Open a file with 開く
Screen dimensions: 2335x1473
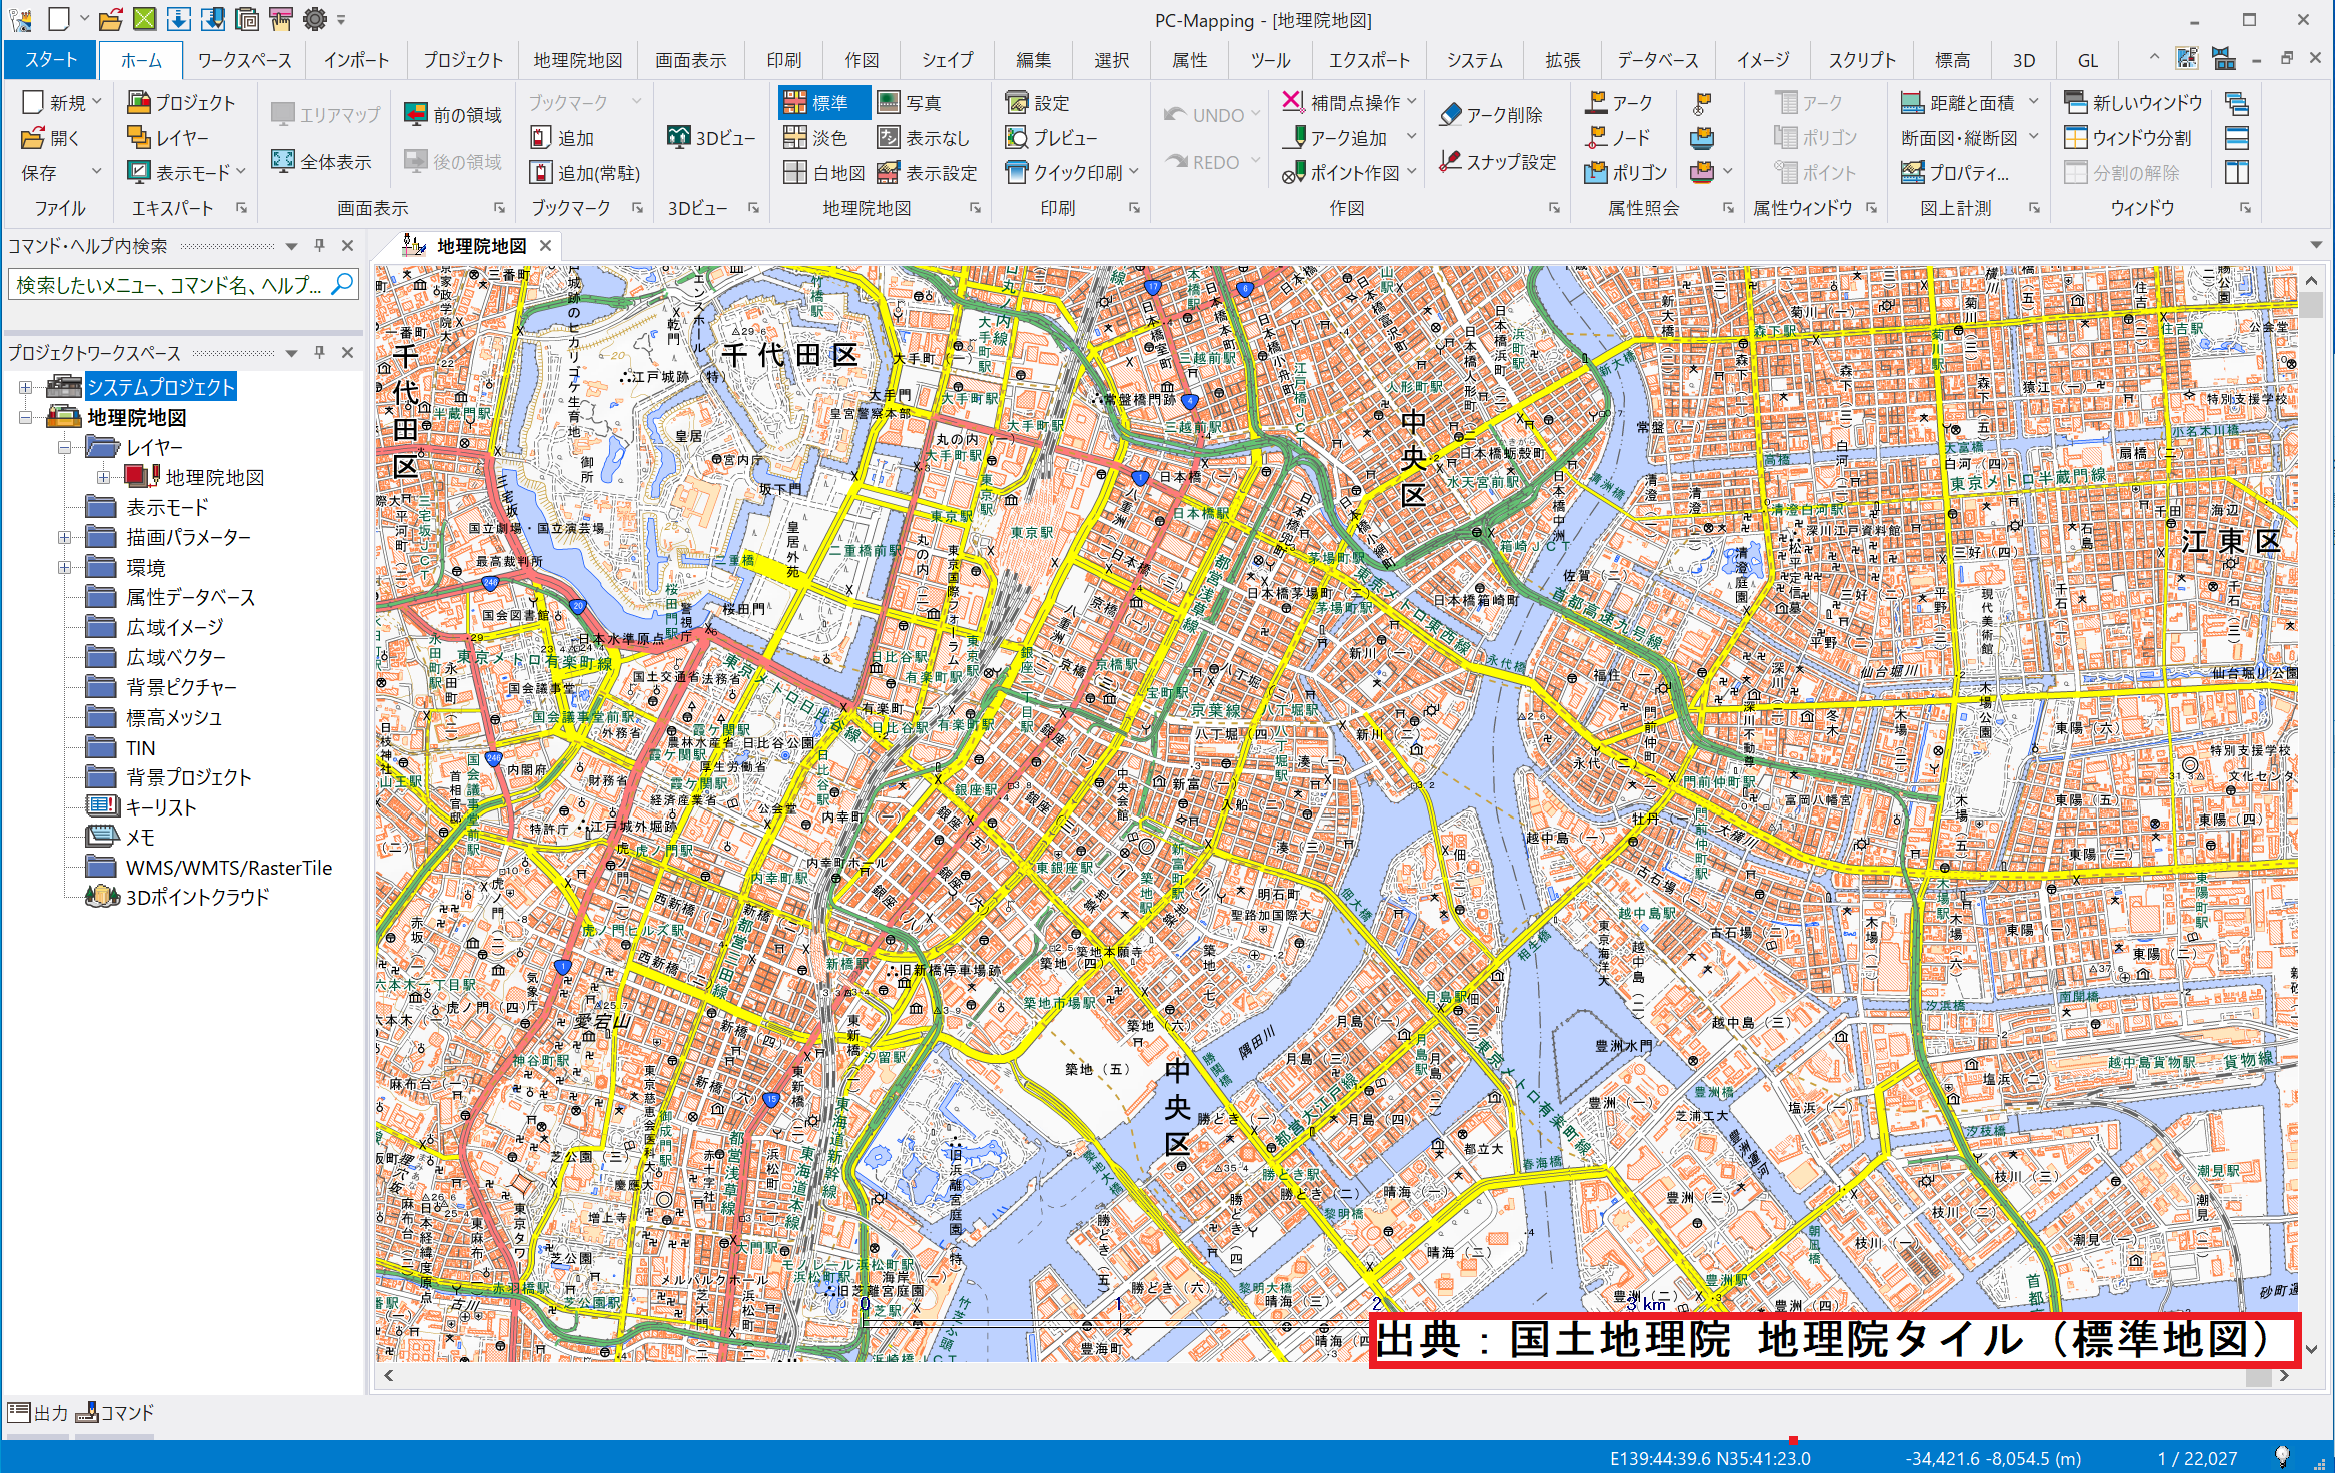50,138
